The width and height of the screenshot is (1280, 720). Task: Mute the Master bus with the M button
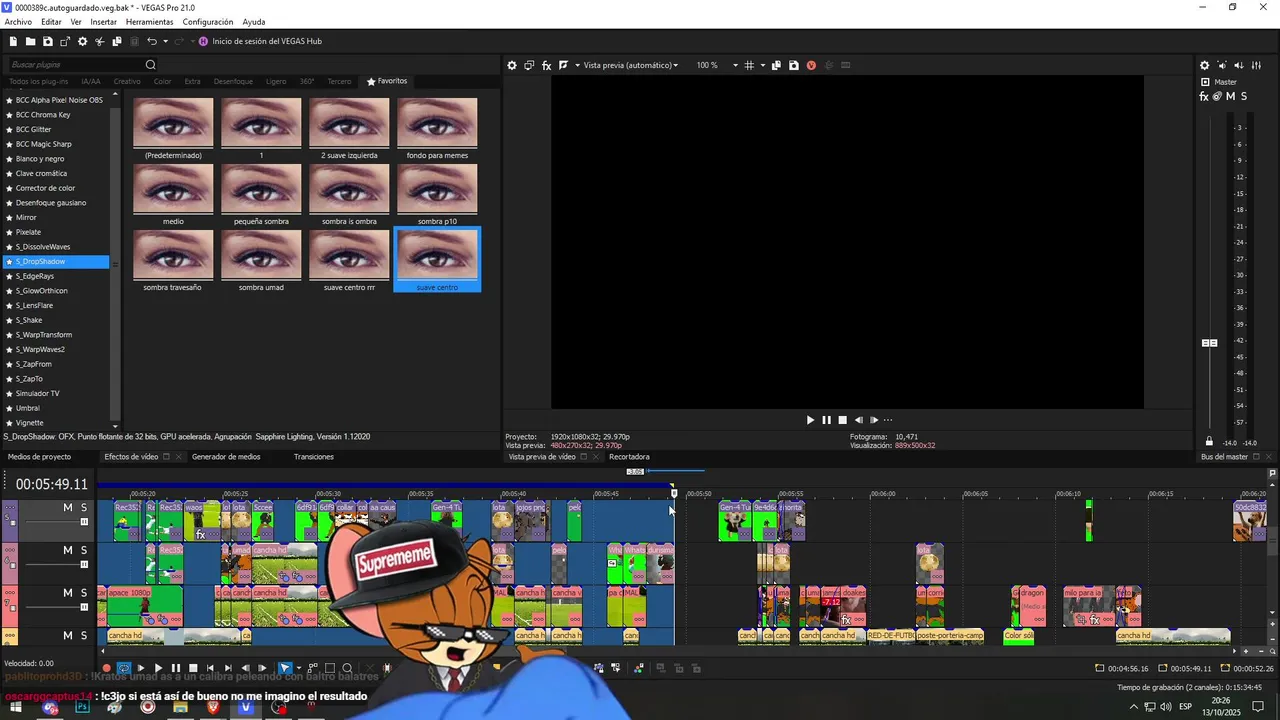pyautogui.click(x=1231, y=96)
